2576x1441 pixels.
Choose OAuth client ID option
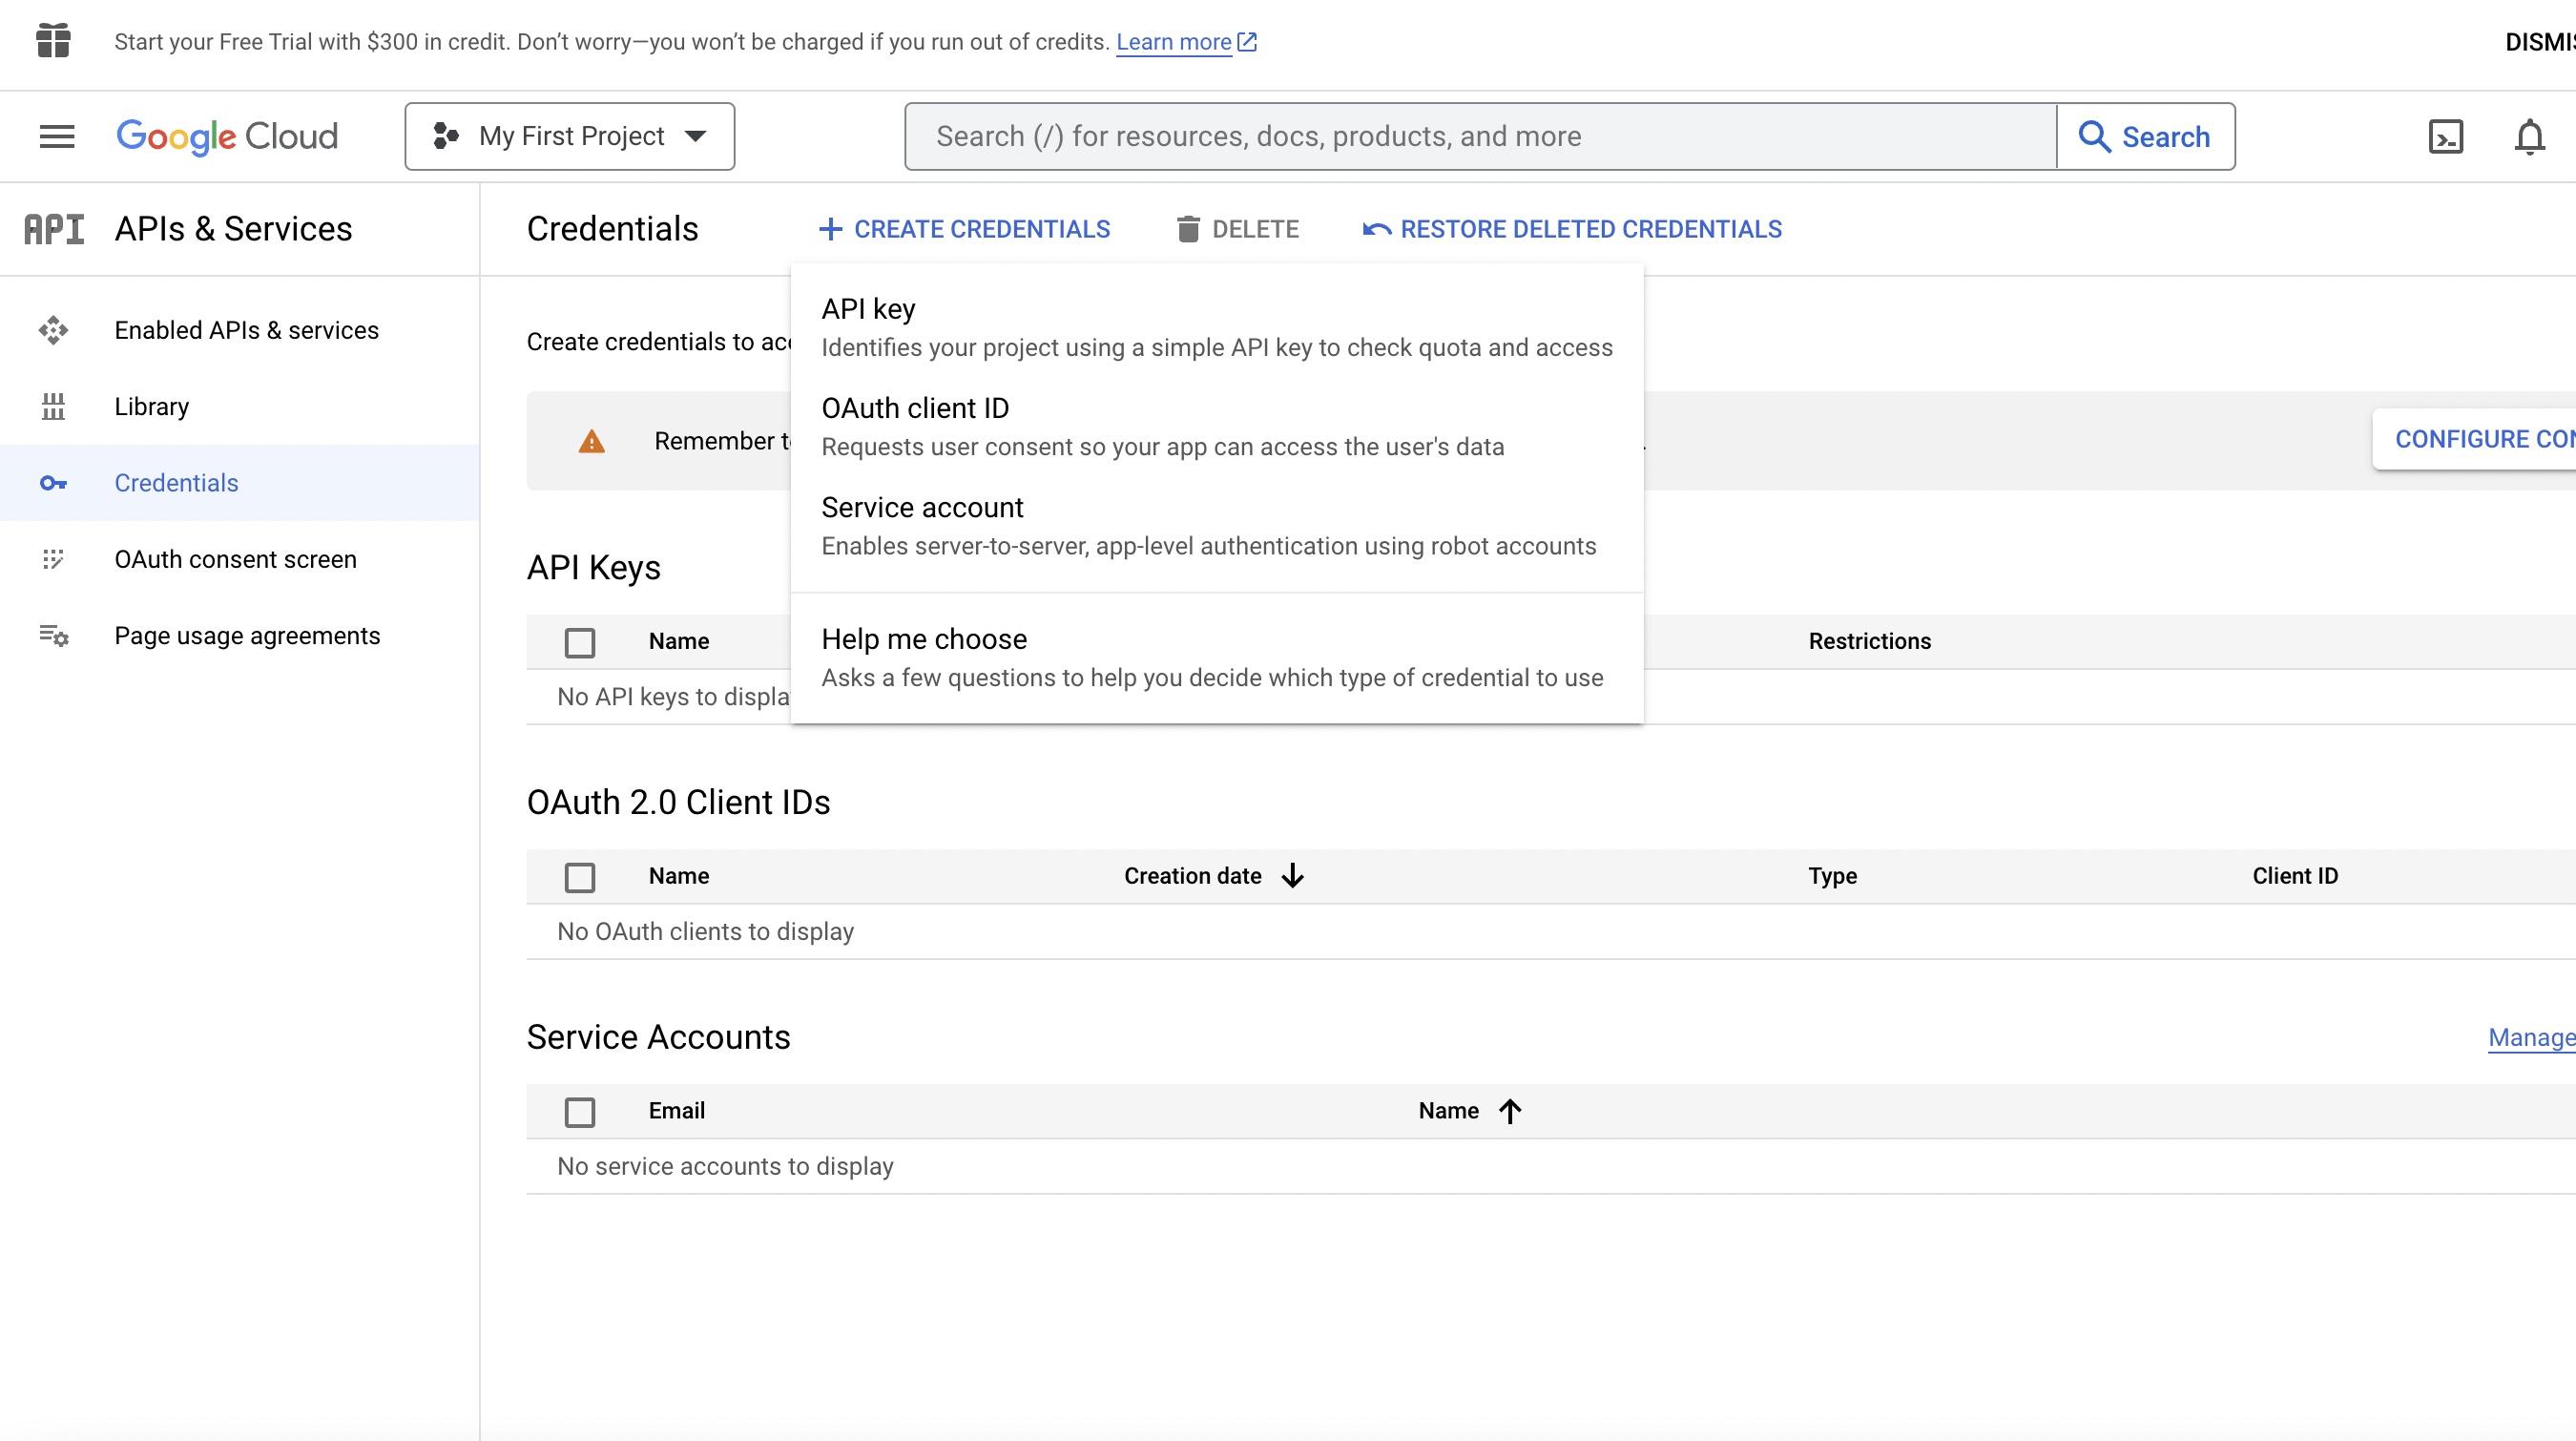tap(1217, 427)
